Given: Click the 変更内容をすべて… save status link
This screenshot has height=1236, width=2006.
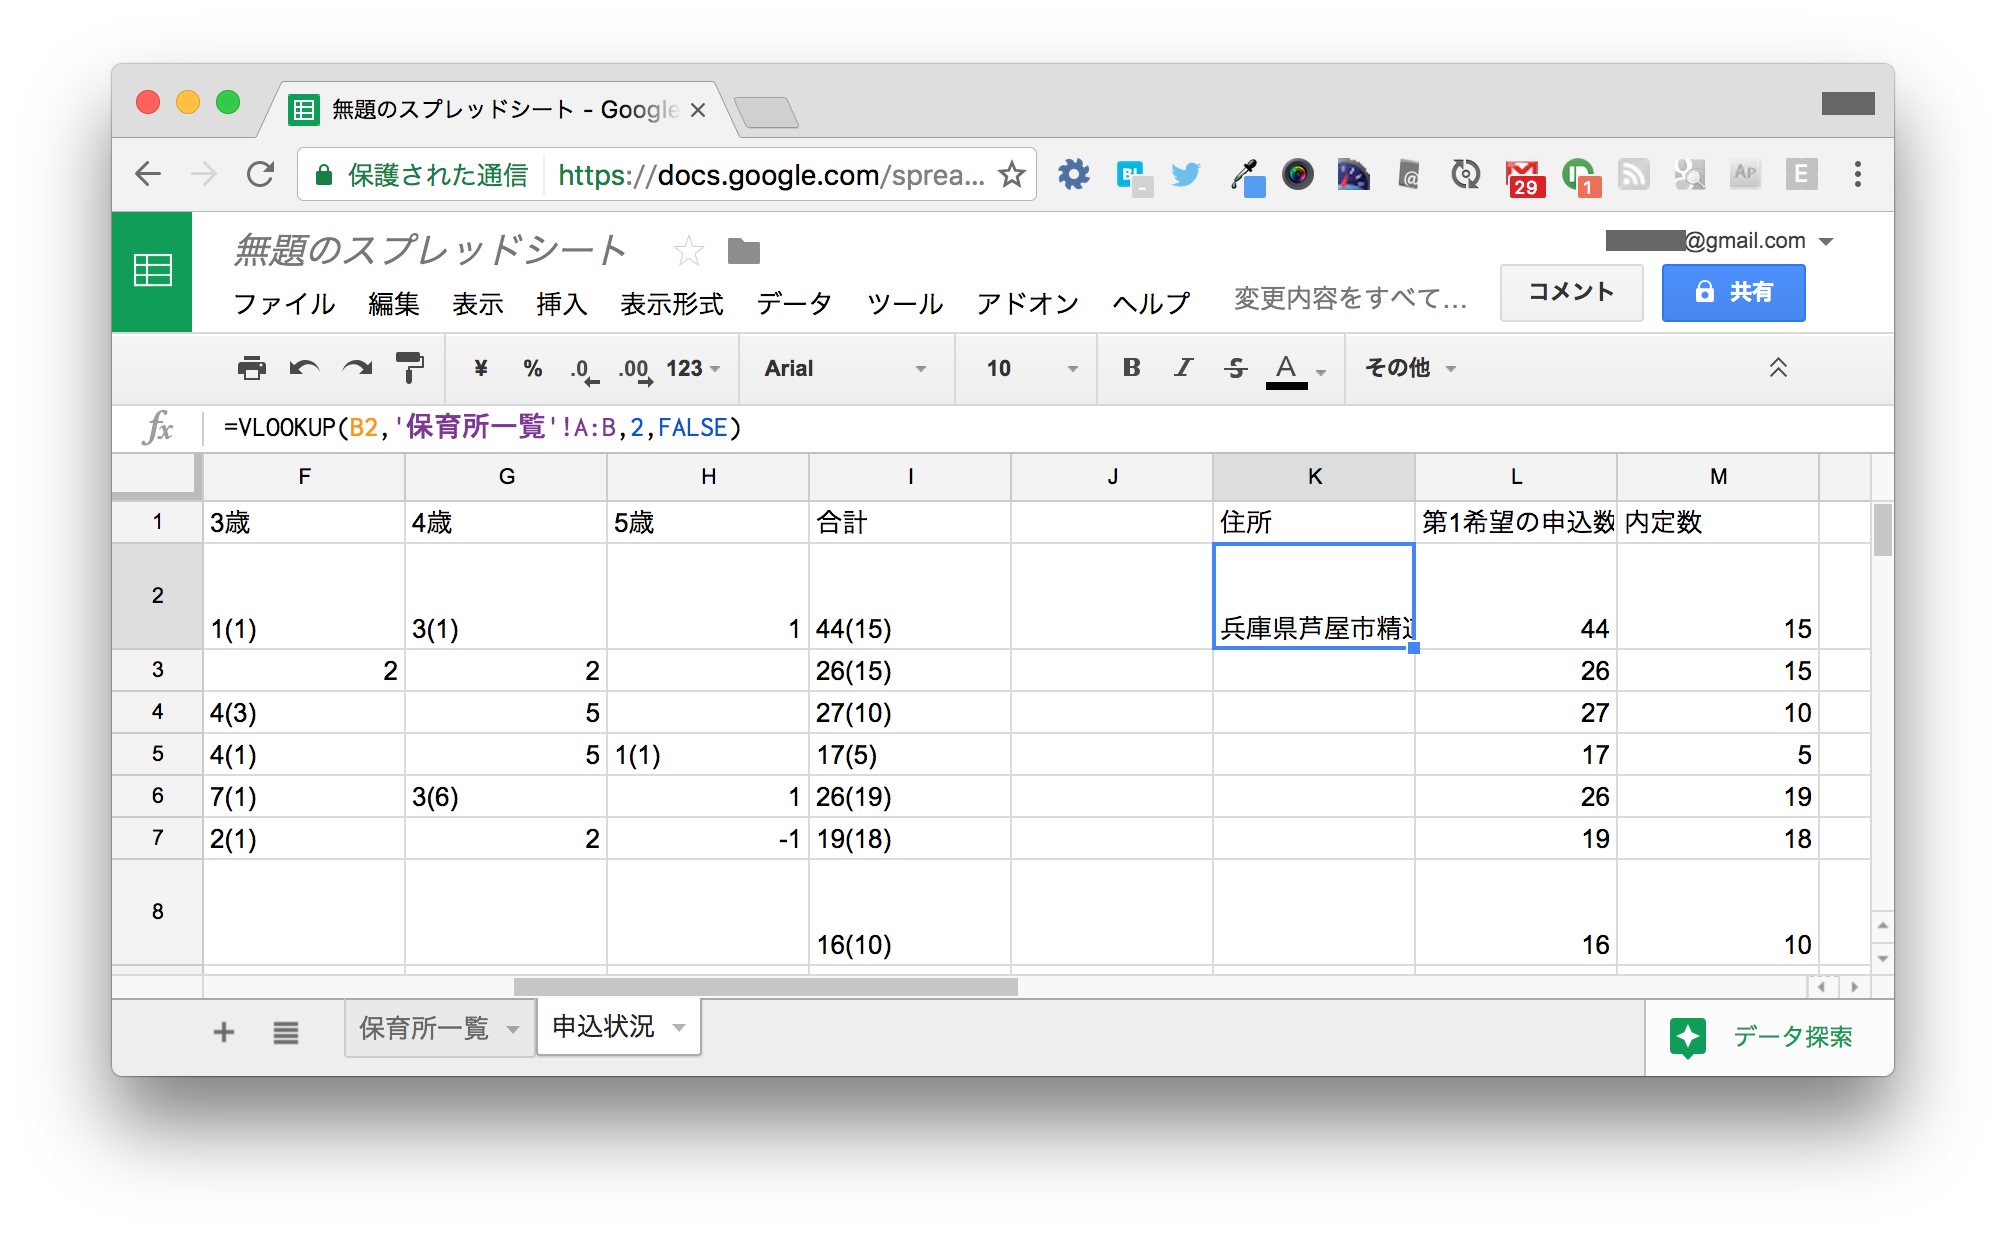Looking at the screenshot, I should pyautogui.click(x=1350, y=298).
